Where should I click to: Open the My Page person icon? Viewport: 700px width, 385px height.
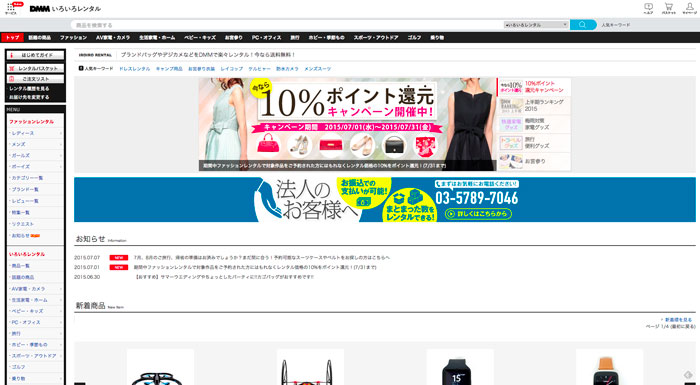[689, 8]
